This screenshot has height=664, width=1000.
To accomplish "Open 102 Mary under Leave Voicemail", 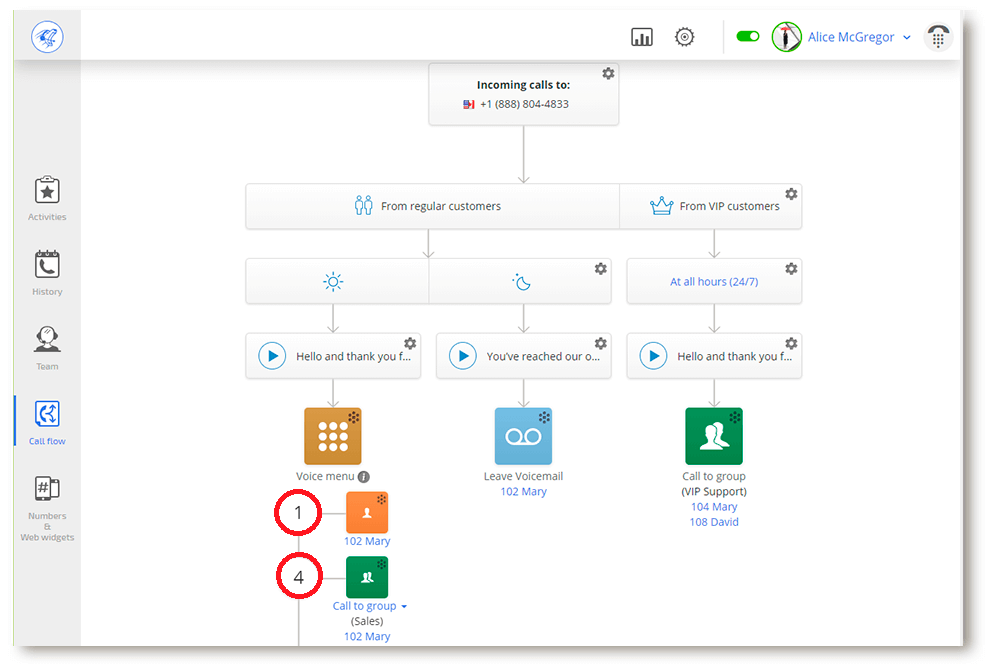I will (524, 492).
